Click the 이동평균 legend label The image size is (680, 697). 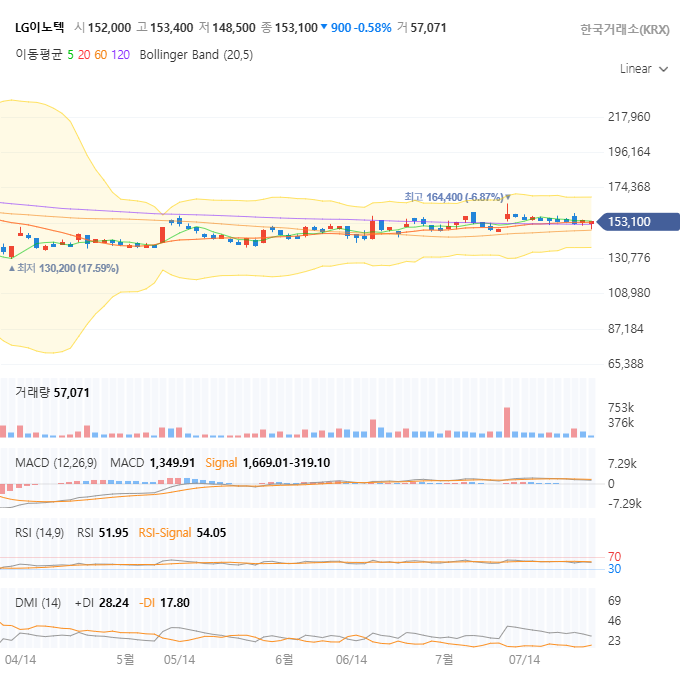point(39,55)
